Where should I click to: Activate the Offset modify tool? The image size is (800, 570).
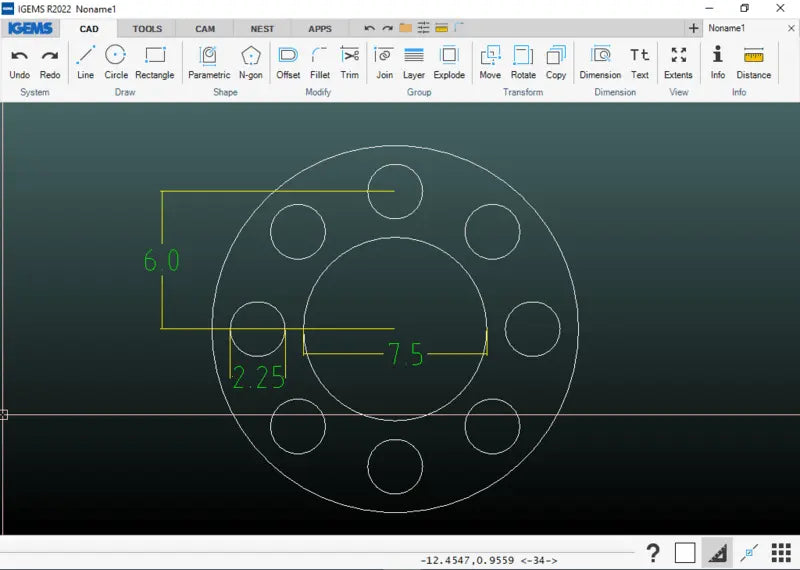click(x=288, y=62)
